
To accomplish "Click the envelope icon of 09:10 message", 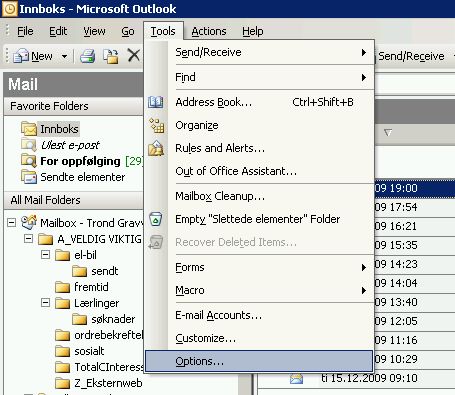I will (x=296, y=378).
